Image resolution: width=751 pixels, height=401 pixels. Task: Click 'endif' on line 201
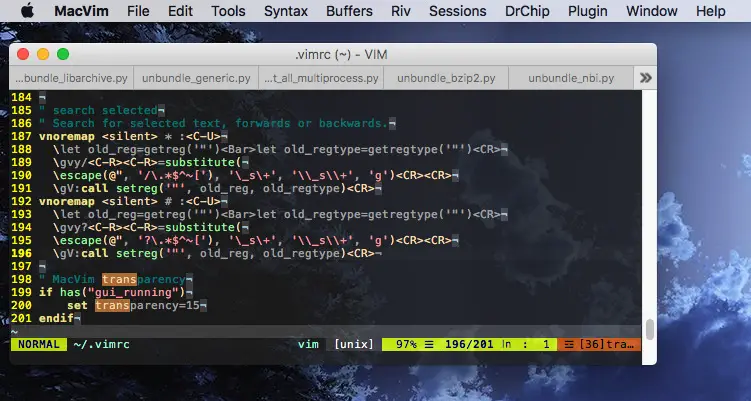[x=56, y=318]
